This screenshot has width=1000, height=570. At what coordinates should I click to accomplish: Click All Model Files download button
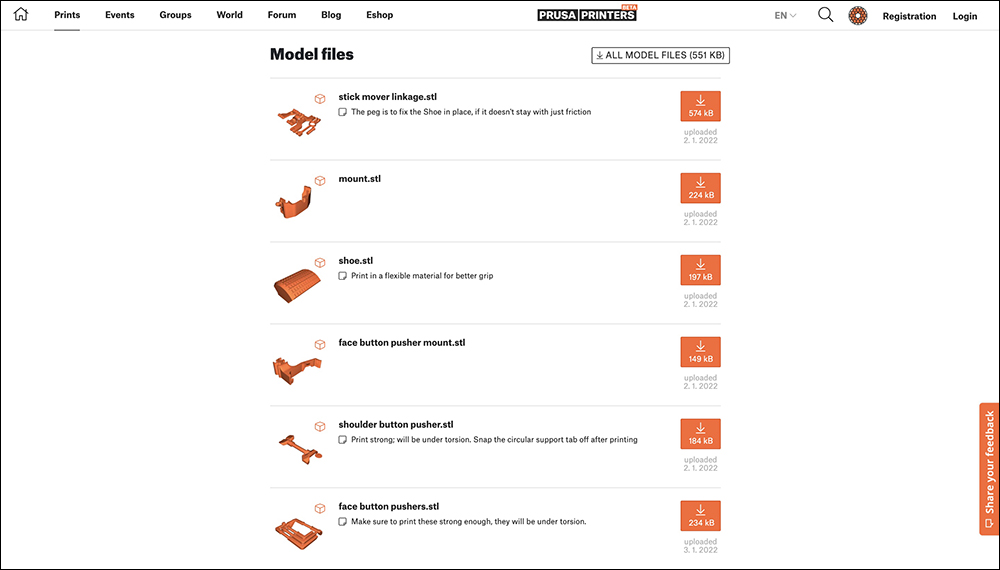[660, 55]
